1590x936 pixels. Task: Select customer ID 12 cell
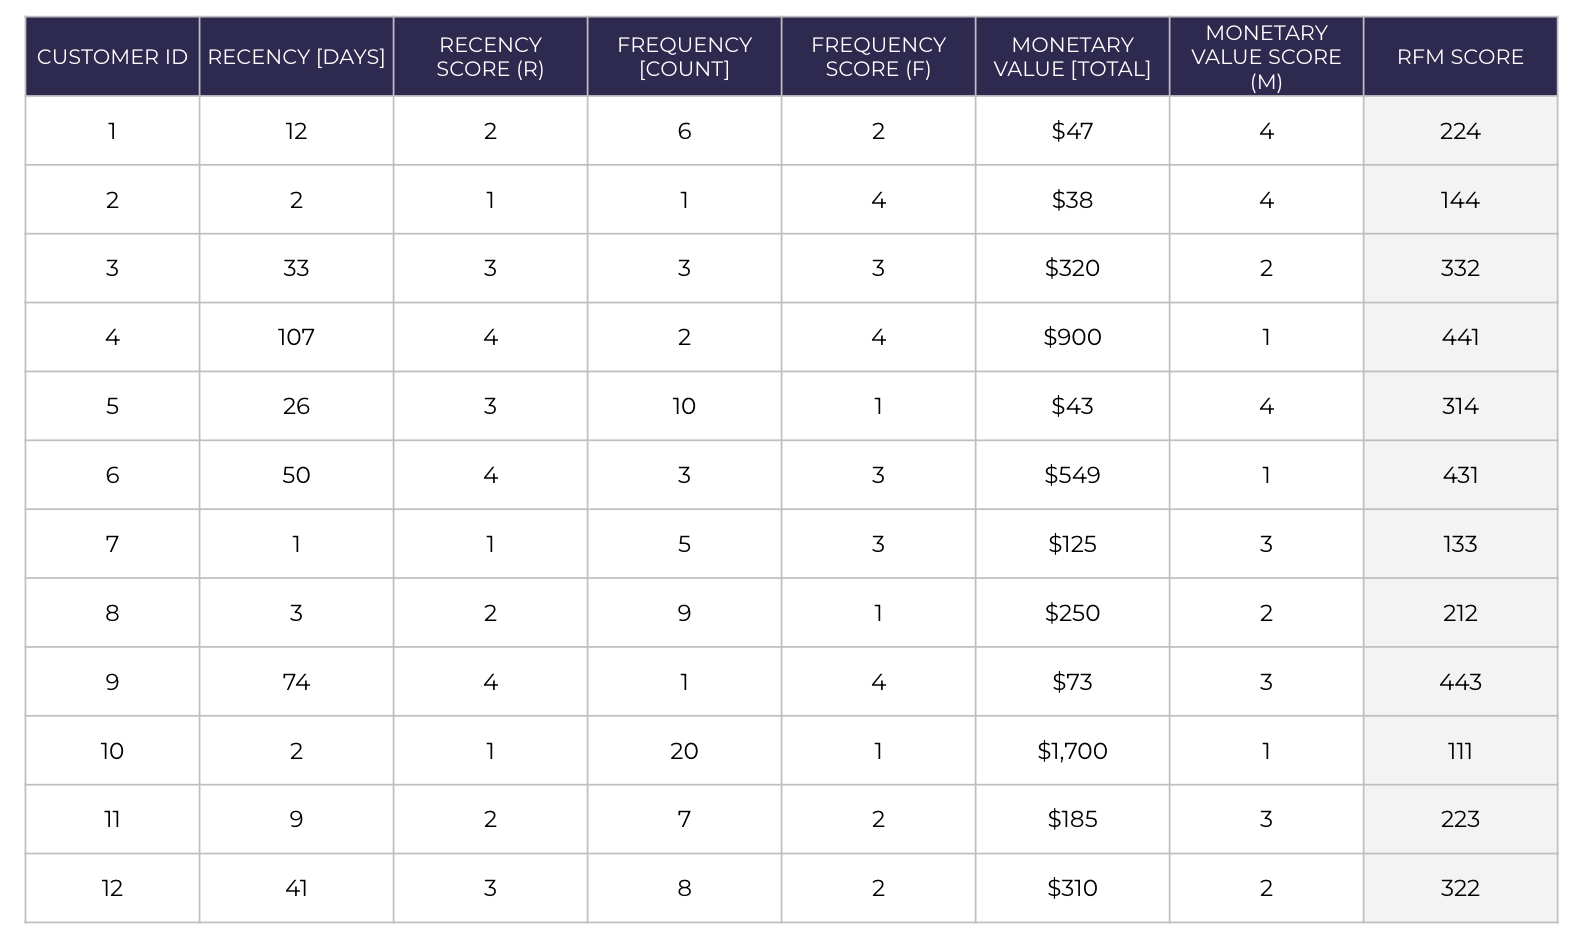pos(112,888)
